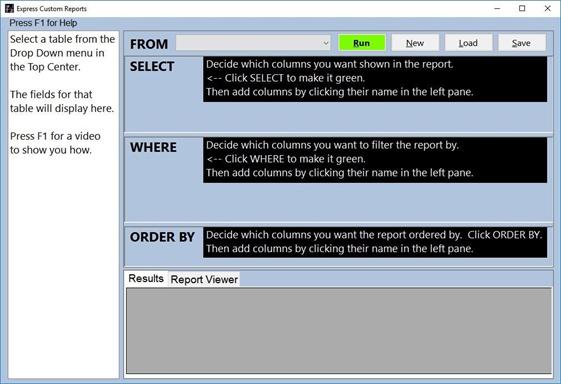
Task: Maximize the Express Custom Reports window
Action: pyautogui.click(x=522, y=8)
